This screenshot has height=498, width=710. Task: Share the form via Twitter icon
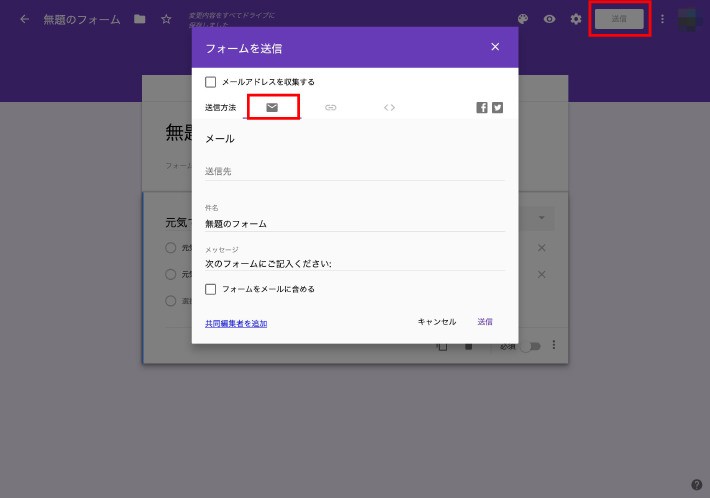pos(497,107)
